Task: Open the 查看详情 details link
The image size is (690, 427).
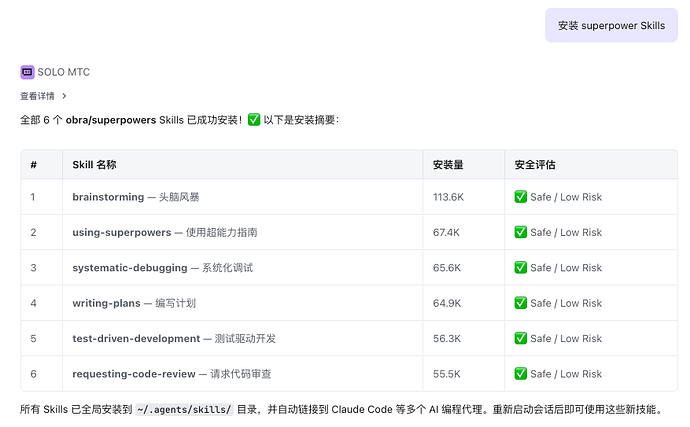Action: [x=37, y=96]
